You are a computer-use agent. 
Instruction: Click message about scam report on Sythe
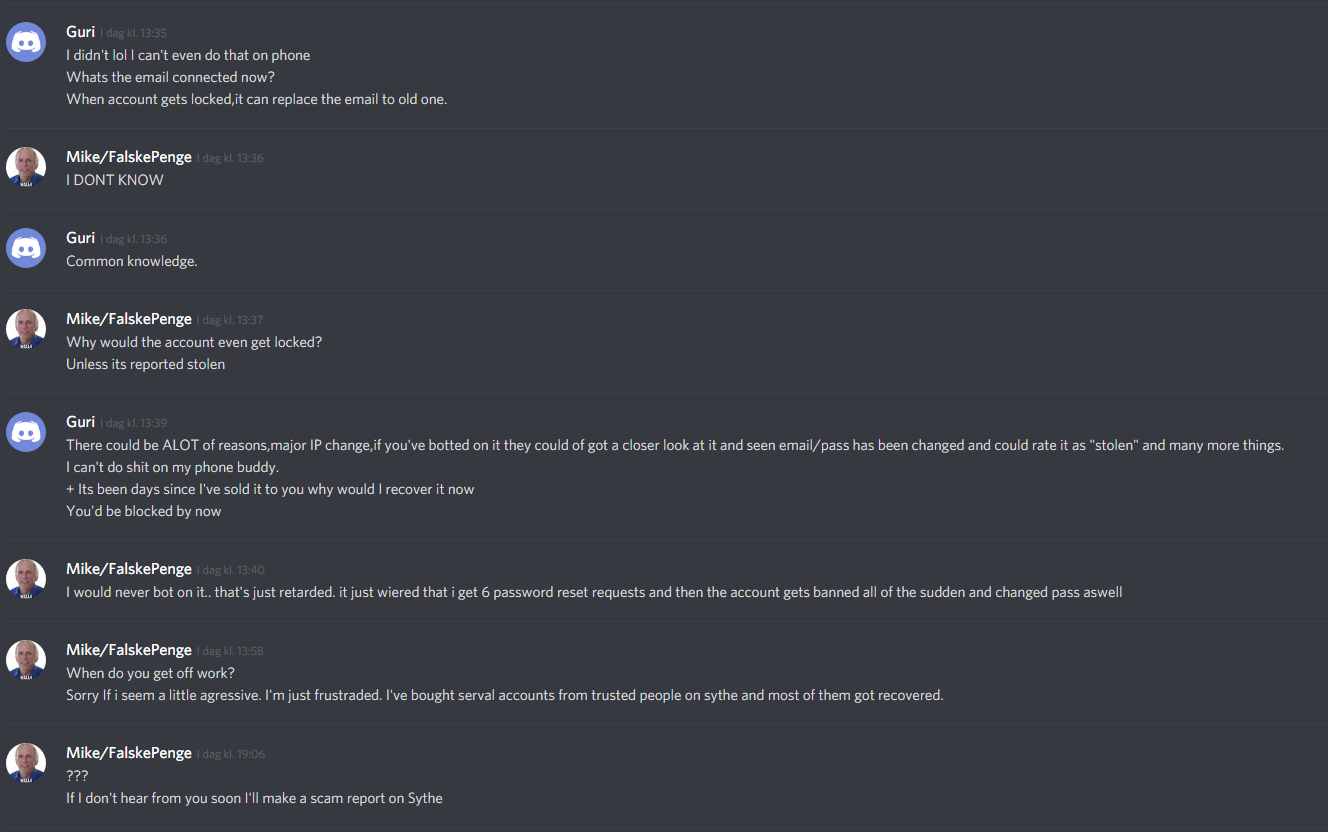pyautogui.click(x=254, y=798)
